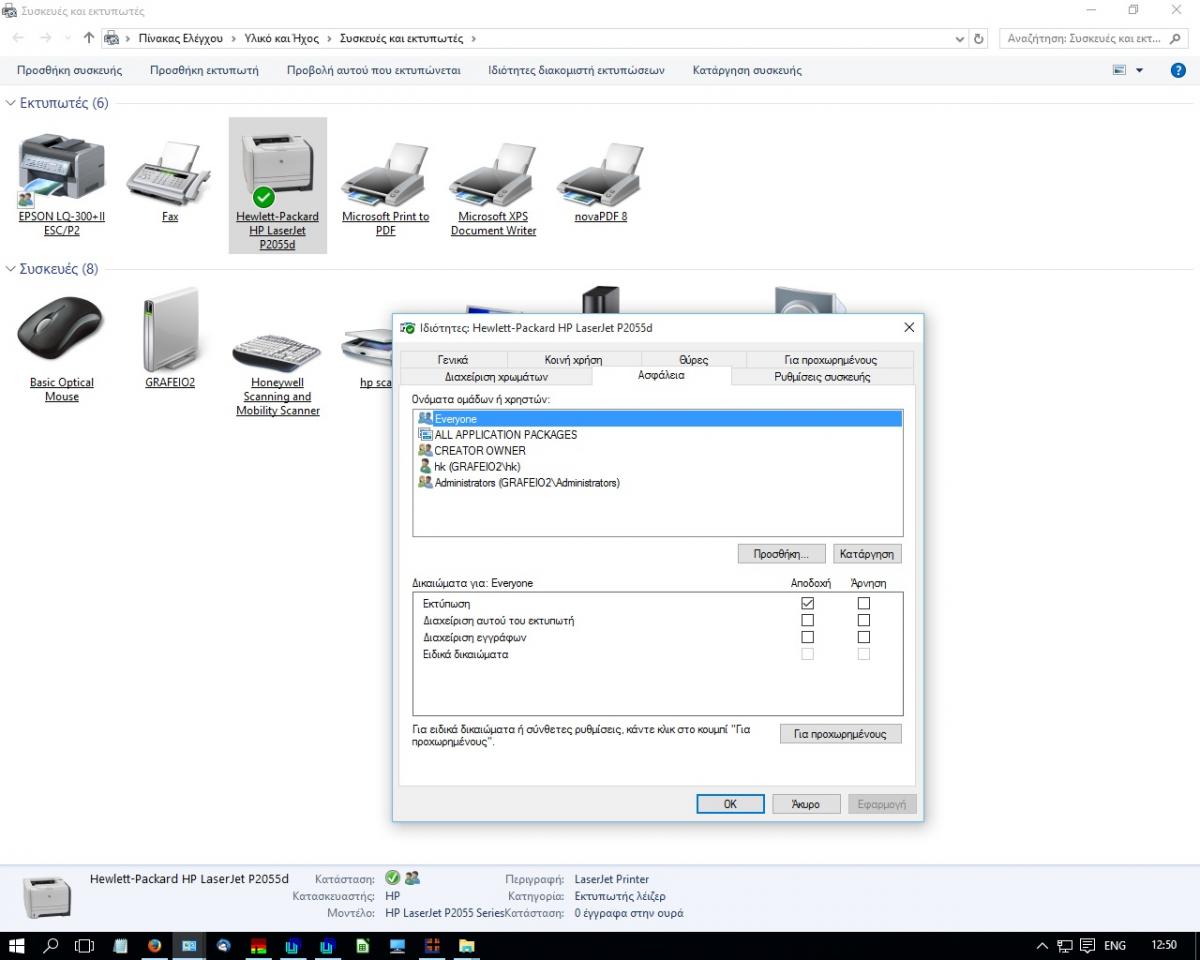Select the GRAFEIO2 computer device
Image resolution: width=1200 pixels, height=960 pixels.
point(169,340)
